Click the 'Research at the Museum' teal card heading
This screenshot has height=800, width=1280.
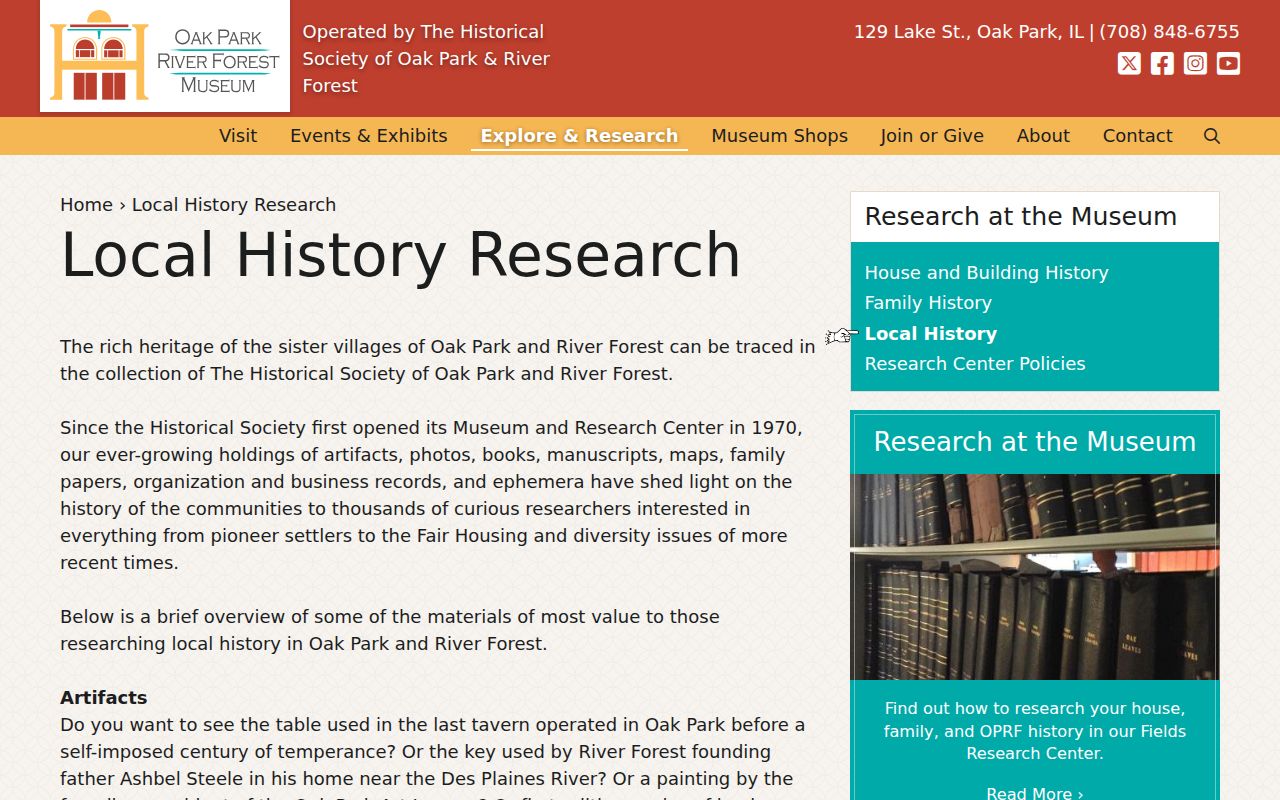[1035, 442]
